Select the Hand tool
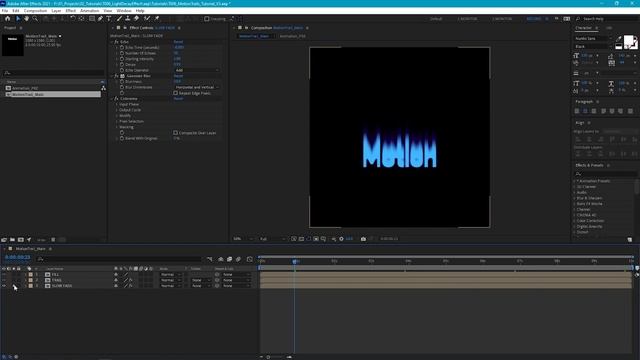The image size is (640, 360). [27, 19]
